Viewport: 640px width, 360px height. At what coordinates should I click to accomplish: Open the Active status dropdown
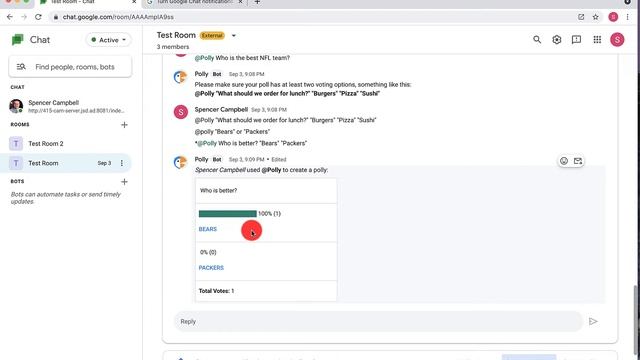point(109,40)
